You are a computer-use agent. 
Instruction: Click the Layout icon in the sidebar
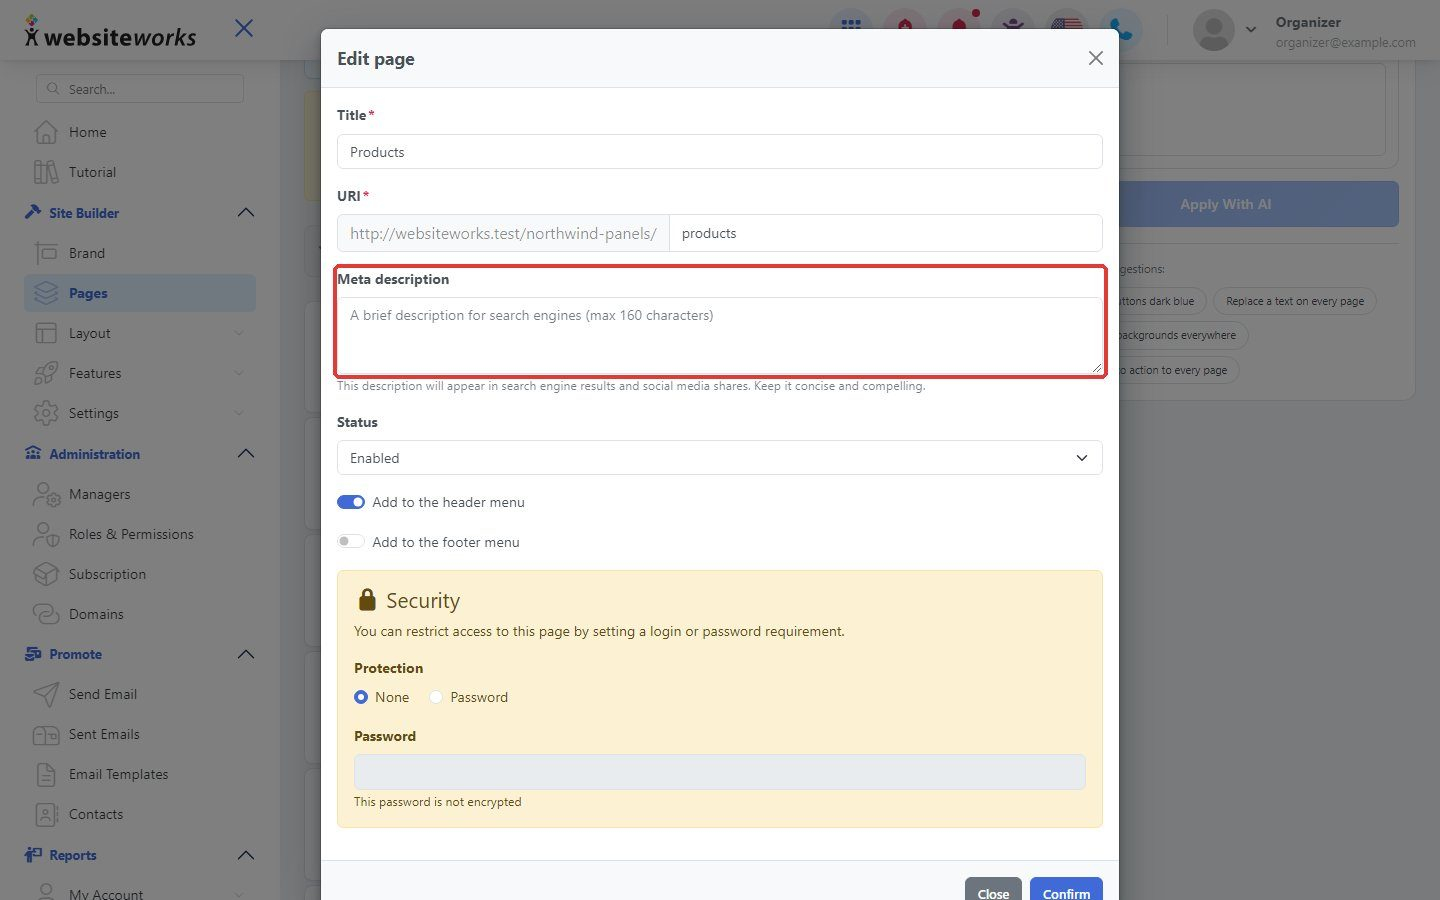coord(46,333)
